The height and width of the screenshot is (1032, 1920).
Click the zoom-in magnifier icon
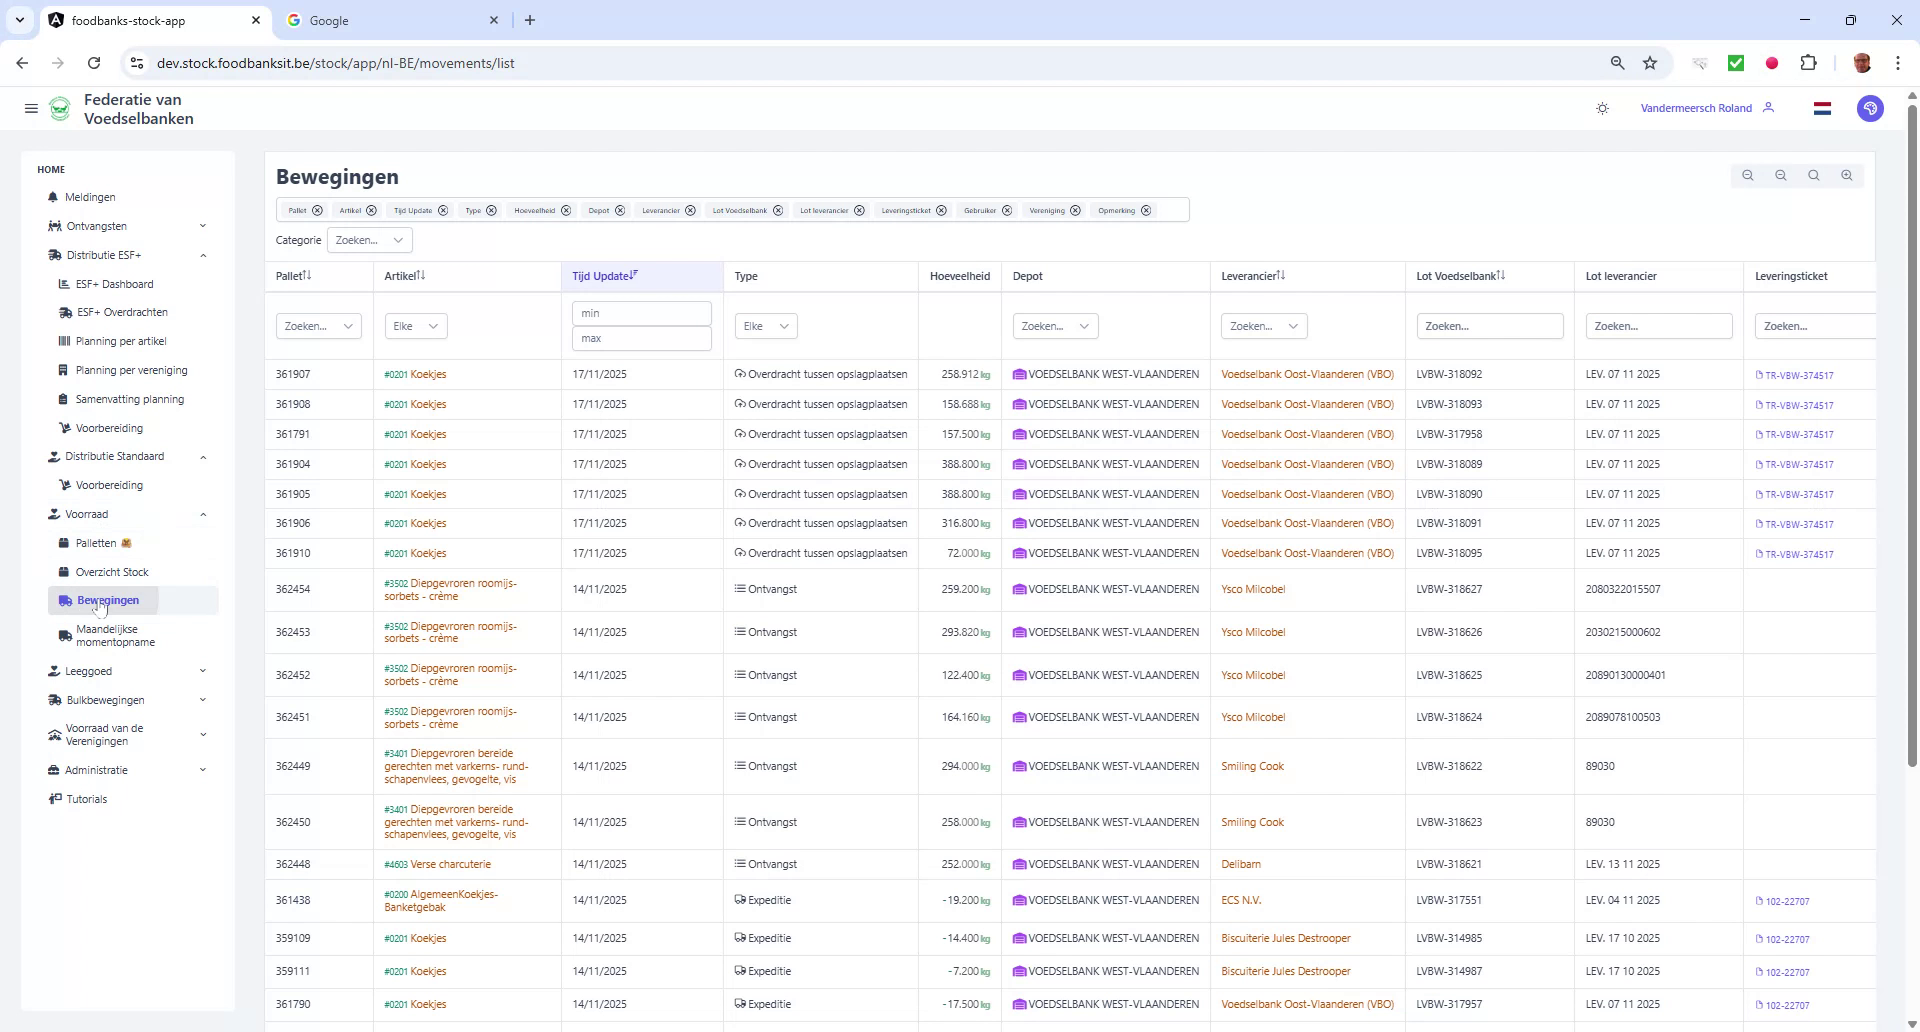click(1847, 175)
